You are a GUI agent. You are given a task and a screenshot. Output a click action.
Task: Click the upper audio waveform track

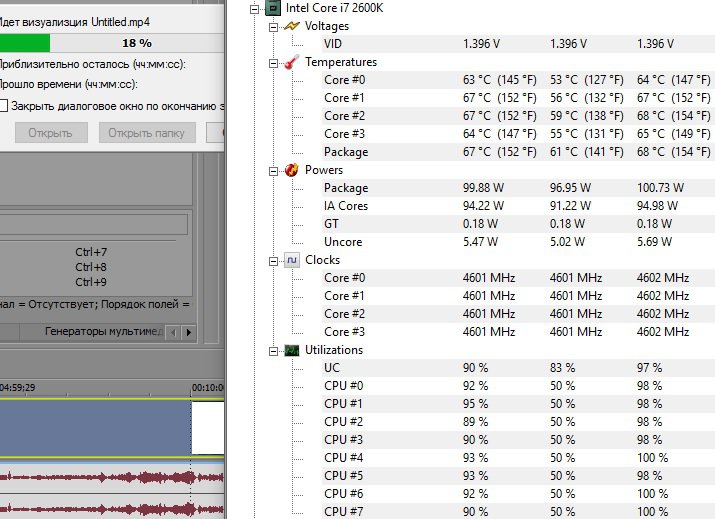112,477
